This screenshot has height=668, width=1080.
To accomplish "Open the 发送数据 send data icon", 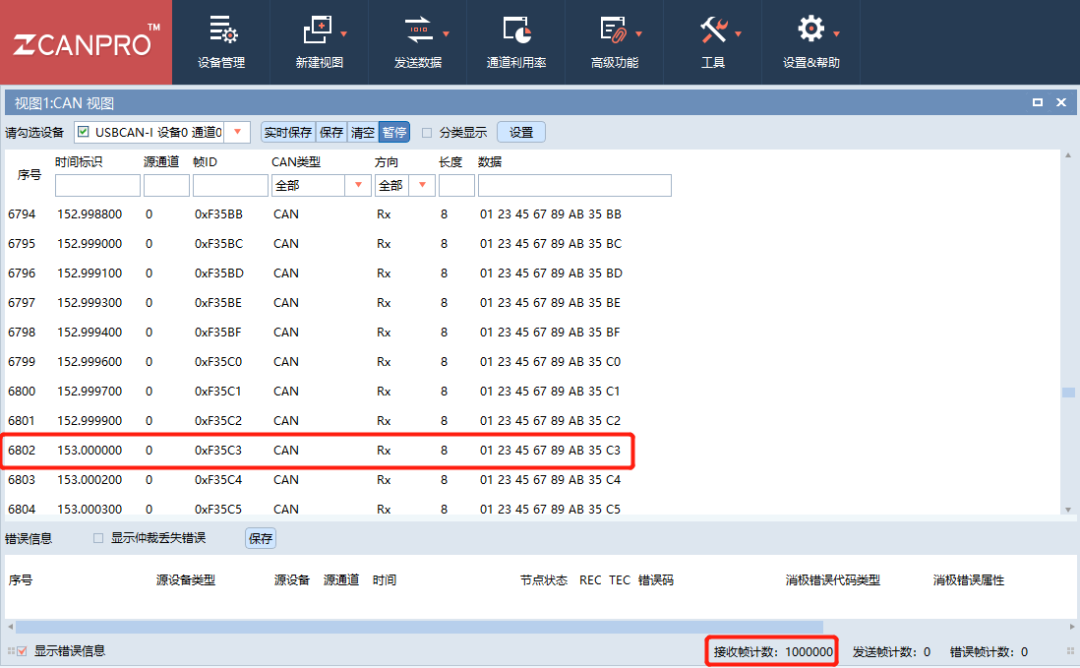I will point(418,30).
